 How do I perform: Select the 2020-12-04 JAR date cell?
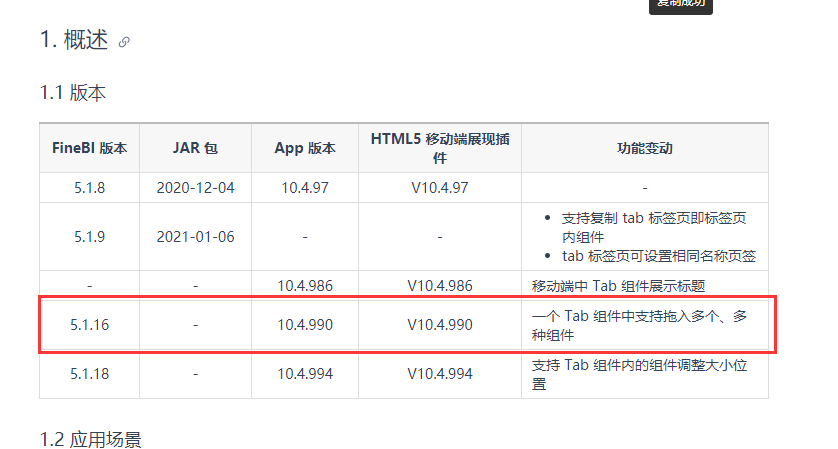tap(195, 188)
